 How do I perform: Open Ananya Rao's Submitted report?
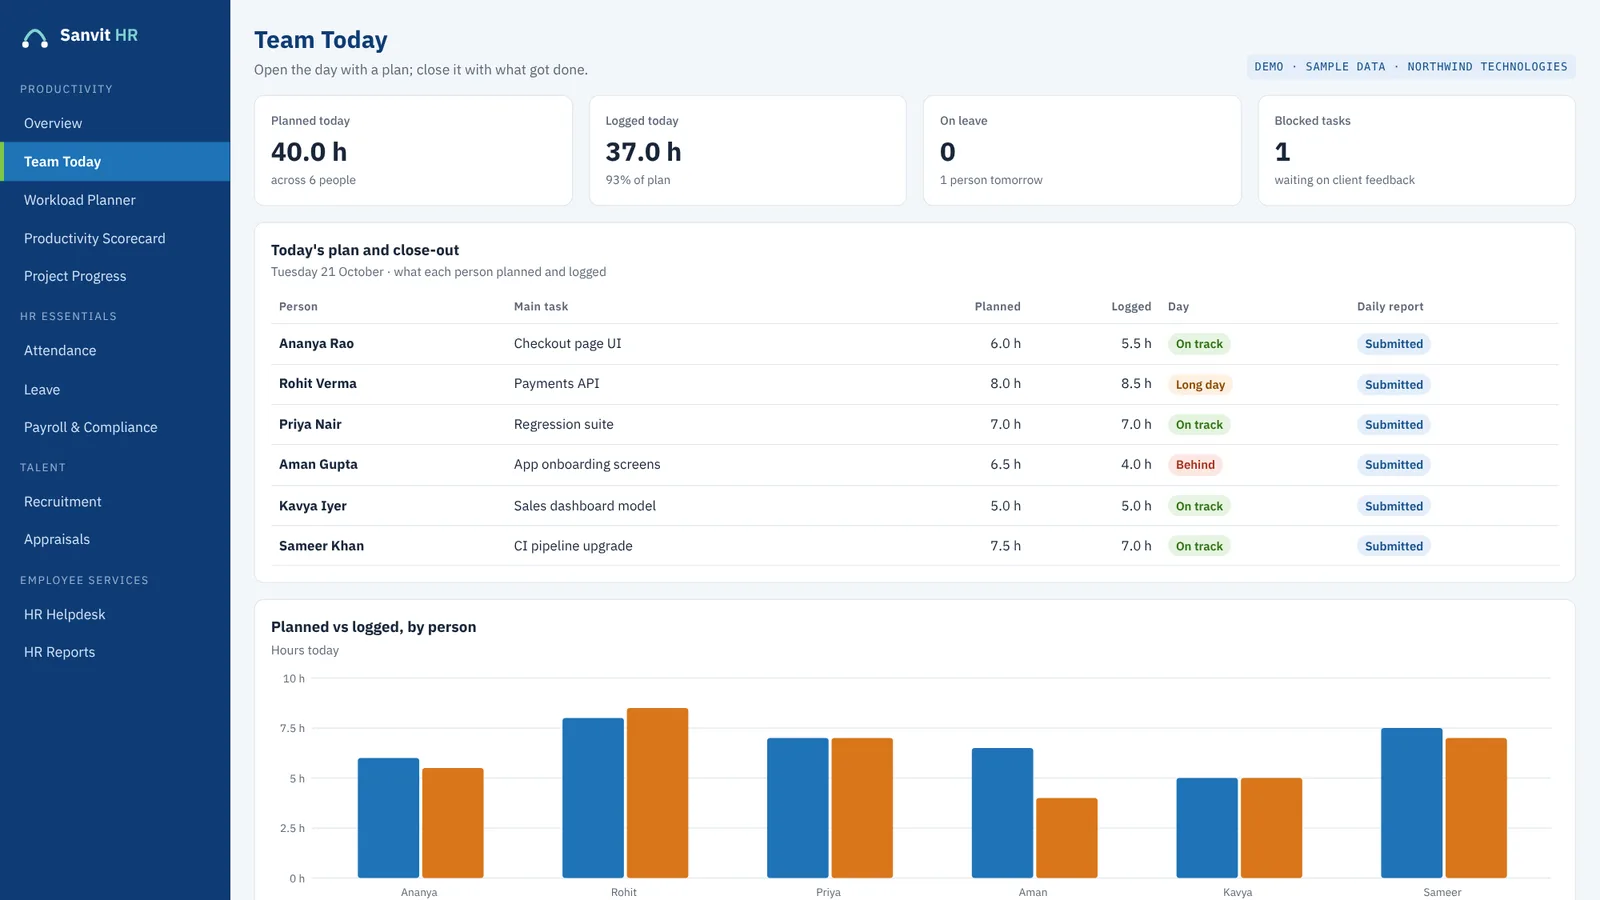[x=1394, y=344]
